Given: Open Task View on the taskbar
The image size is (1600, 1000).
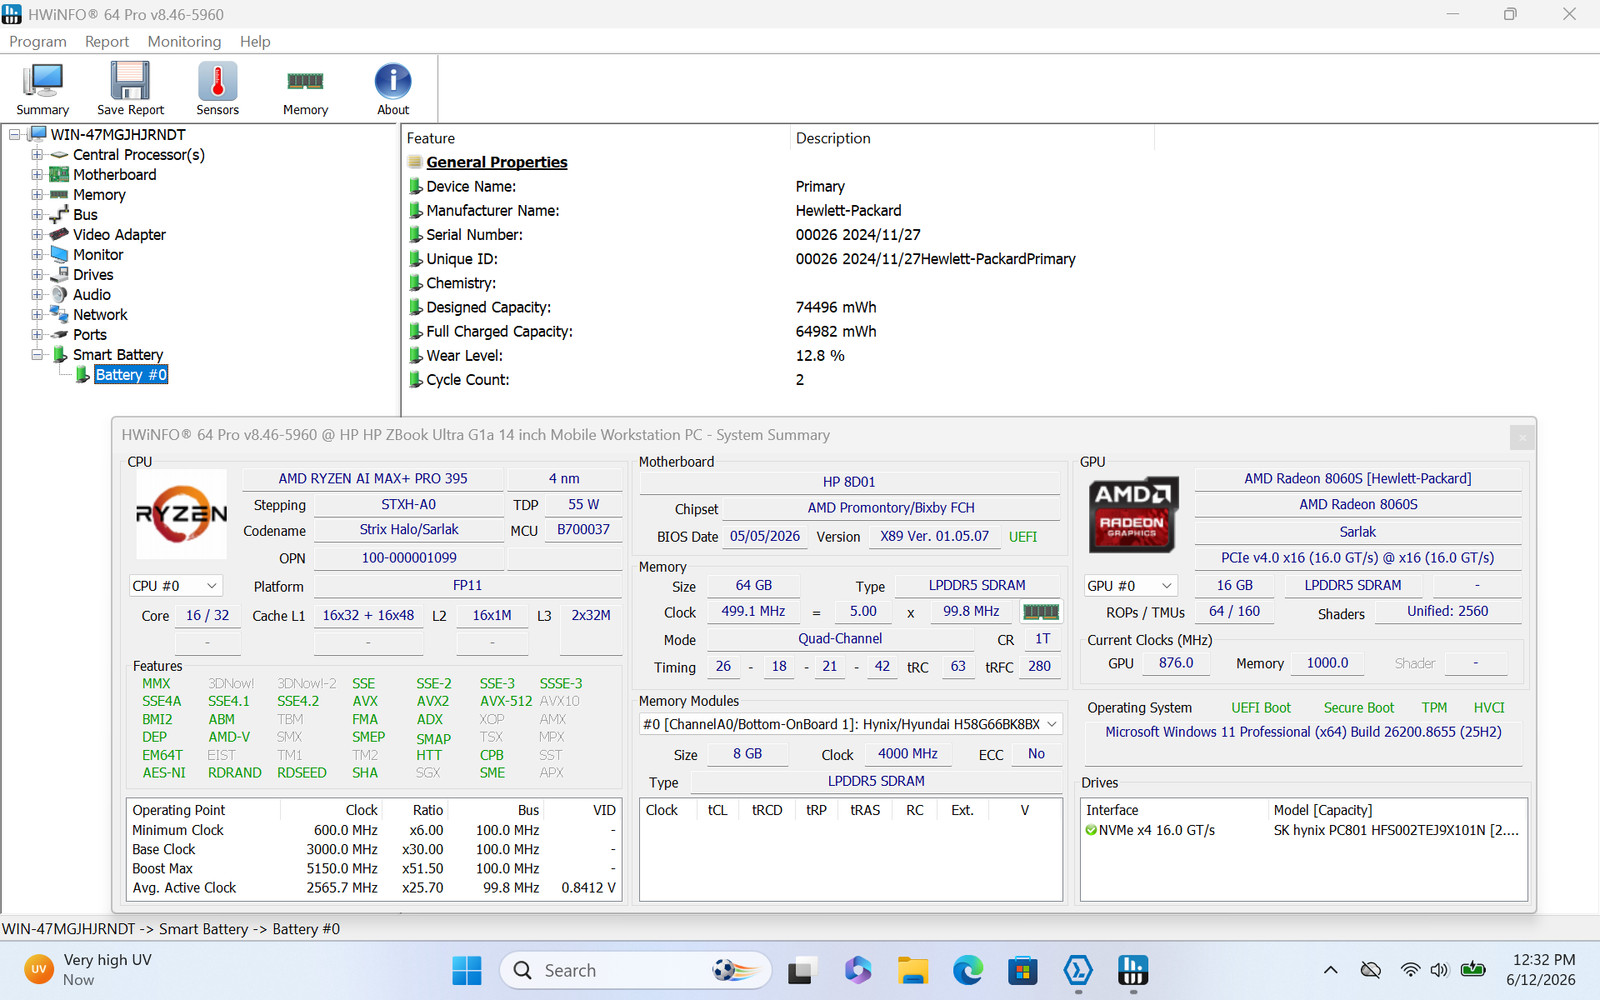Looking at the screenshot, I should pos(802,970).
